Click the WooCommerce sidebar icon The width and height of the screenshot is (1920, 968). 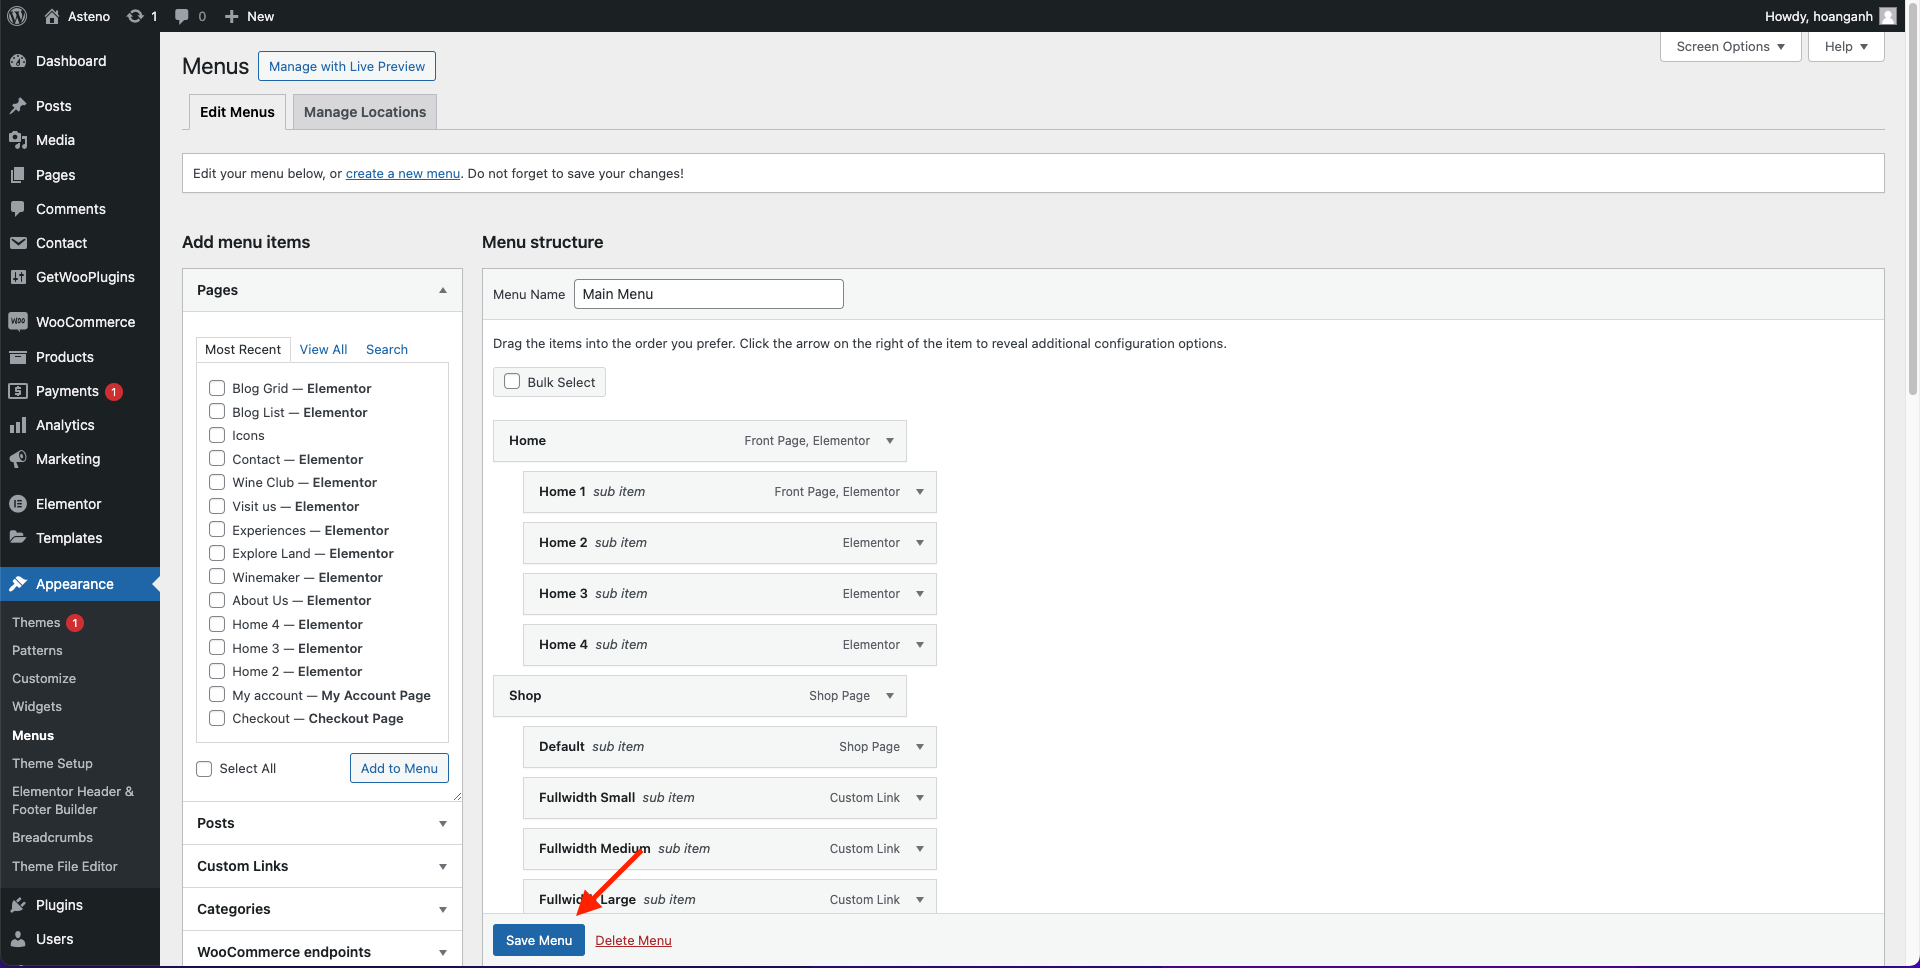click(x=18, y=322)
